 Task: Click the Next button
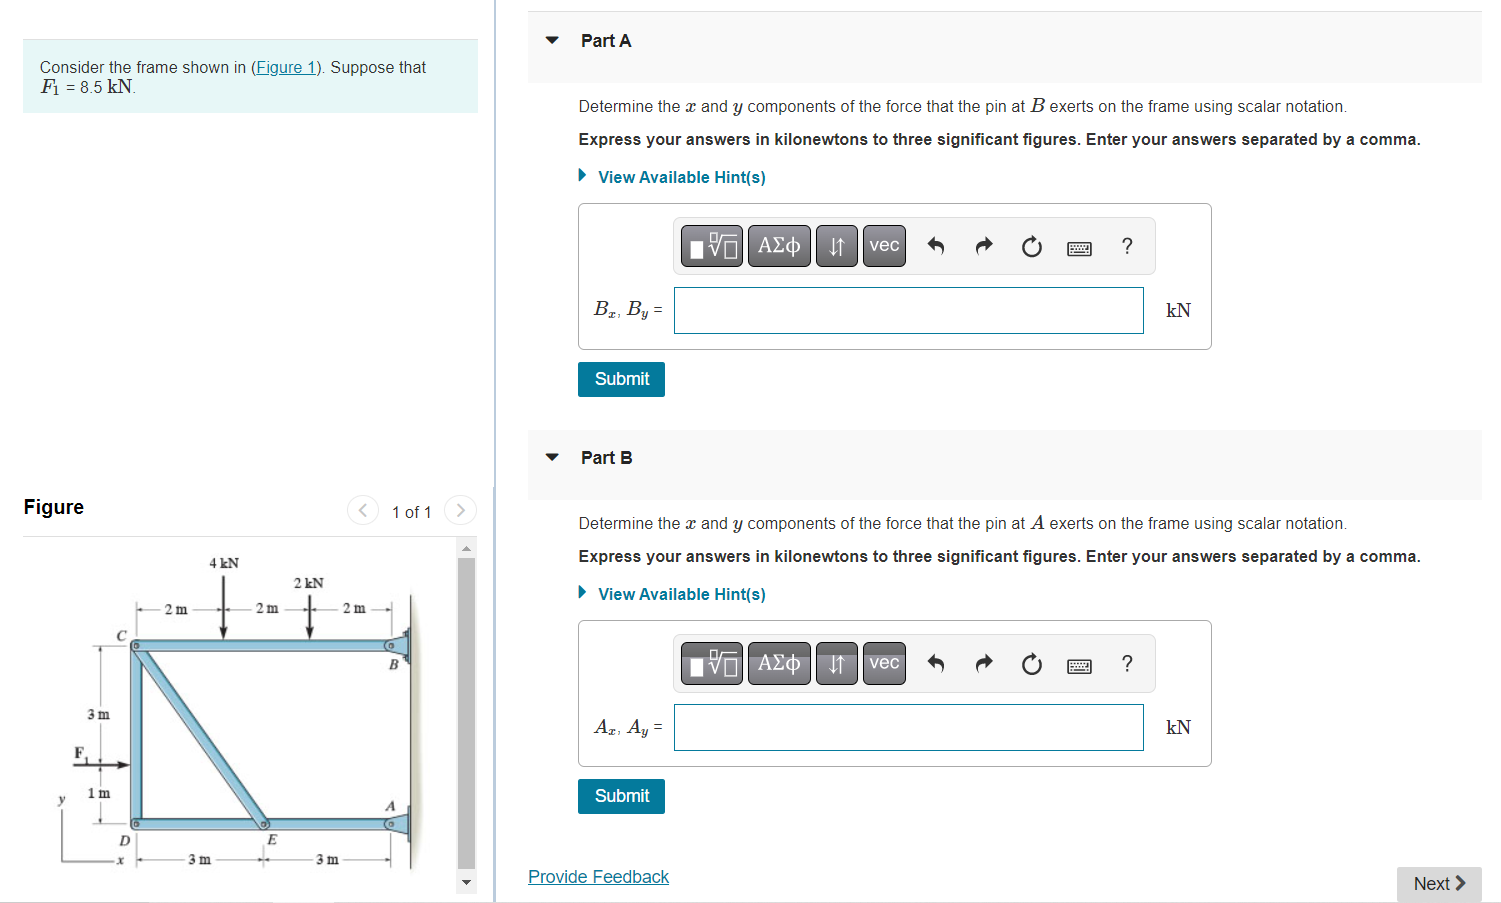[x=1439, y=884]
